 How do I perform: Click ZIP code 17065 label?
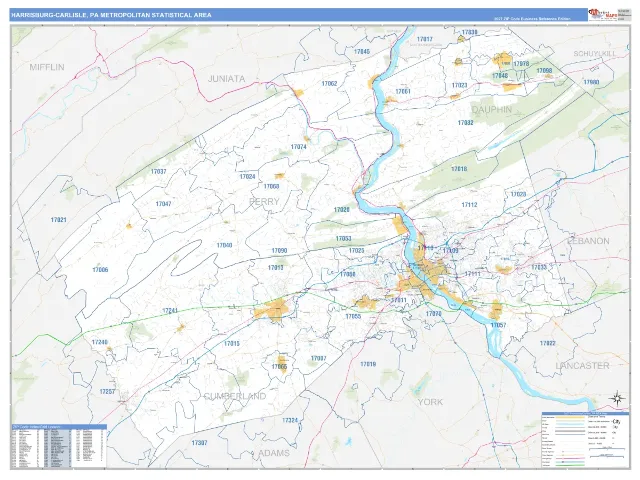pyautogui.click(x=280, y=367)
